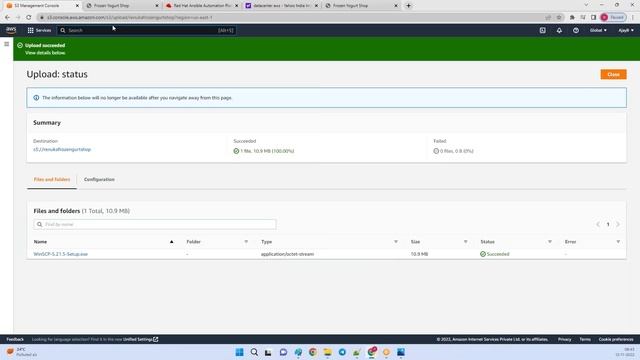Toggle the left navigation hamburger menu

pos(7,44)
